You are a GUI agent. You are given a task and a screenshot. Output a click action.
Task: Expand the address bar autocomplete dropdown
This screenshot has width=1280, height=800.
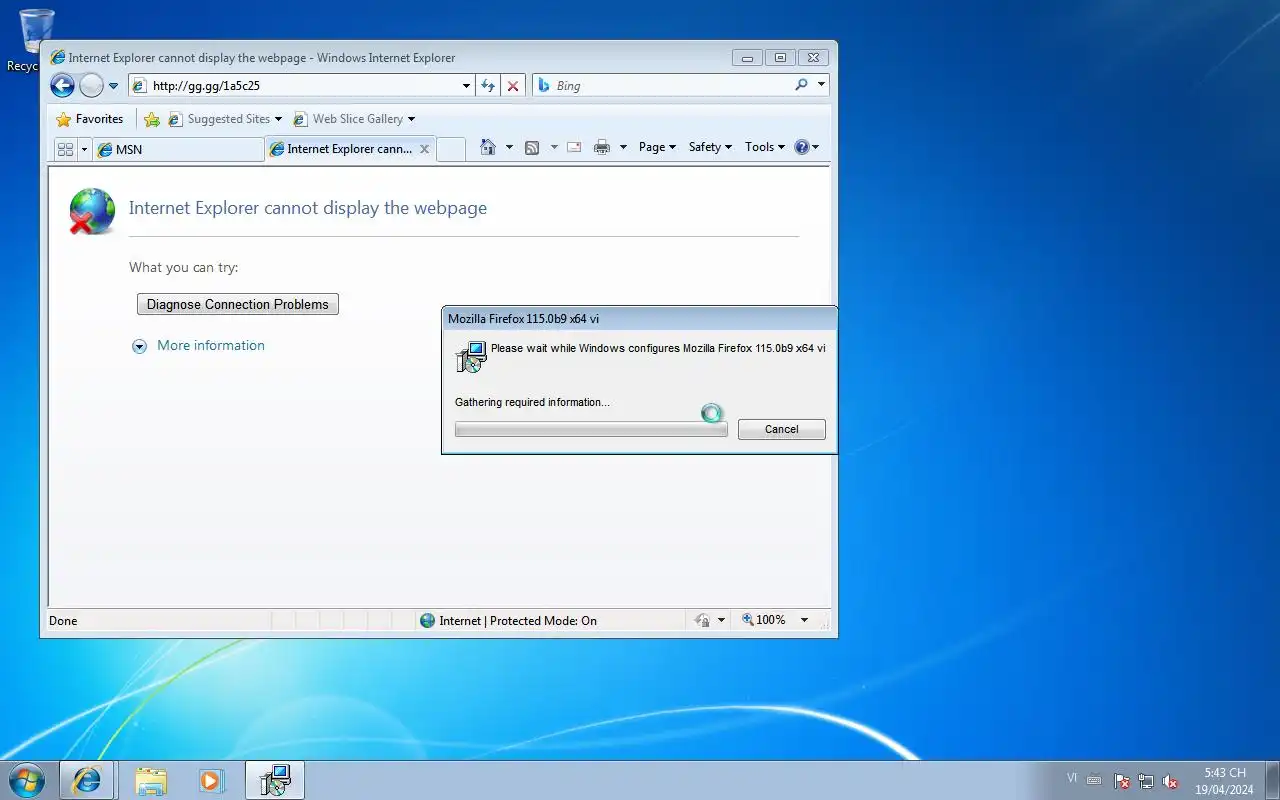(x=466, y=86)
